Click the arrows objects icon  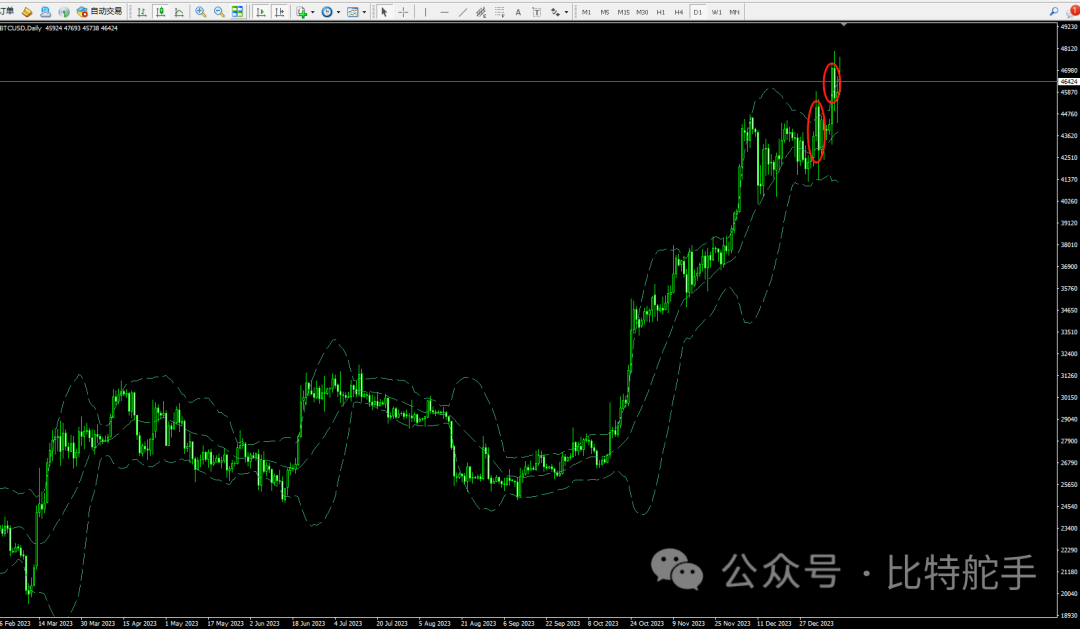[555, 12]
